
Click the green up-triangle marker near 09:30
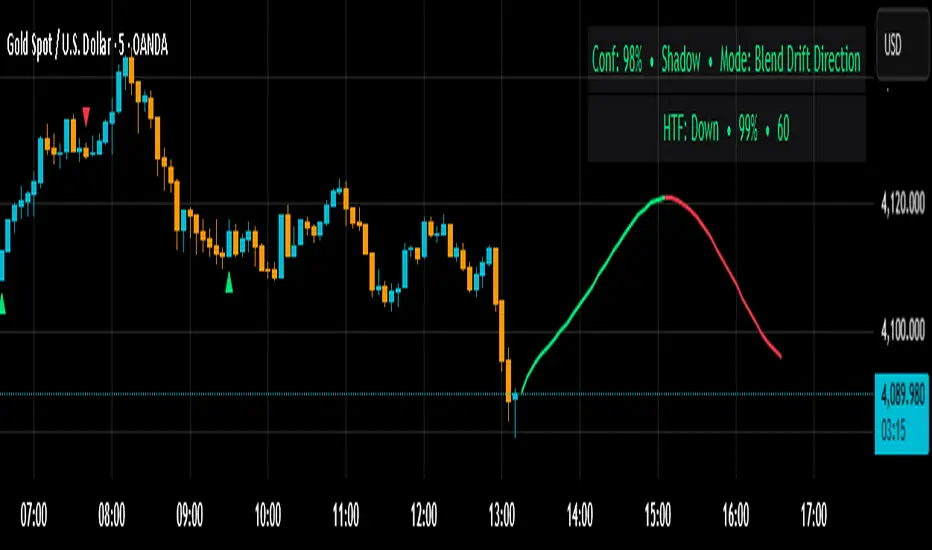click(229, 282)
